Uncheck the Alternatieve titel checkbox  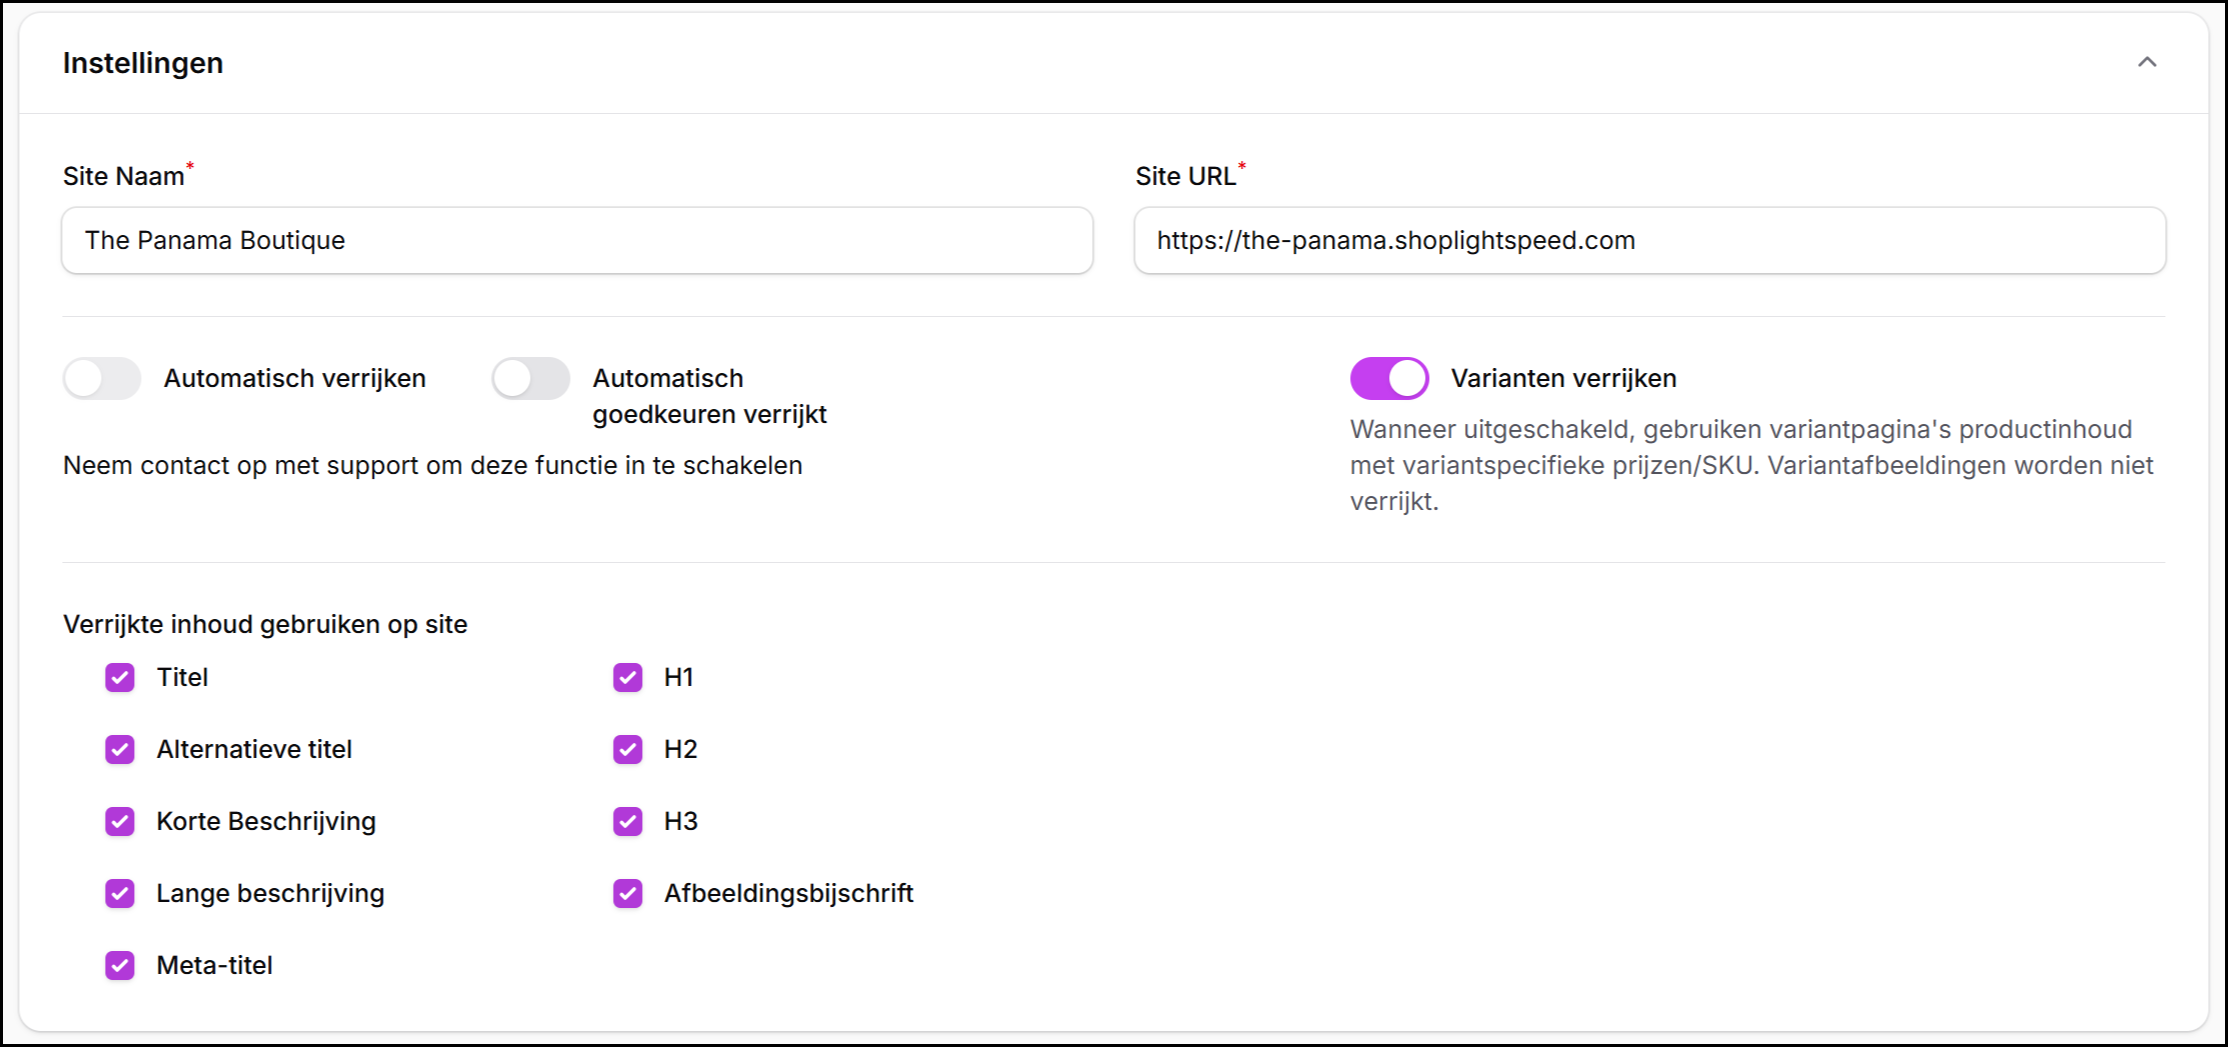point(120,749)
